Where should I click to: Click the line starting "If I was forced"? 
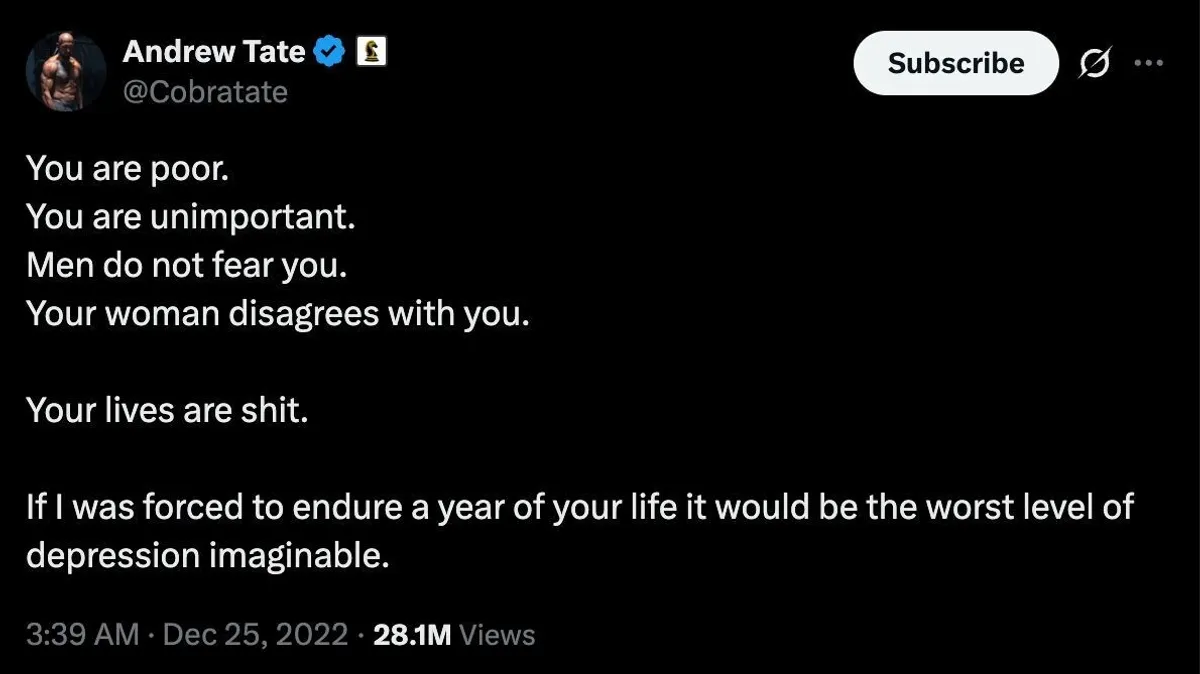point(579,507)
